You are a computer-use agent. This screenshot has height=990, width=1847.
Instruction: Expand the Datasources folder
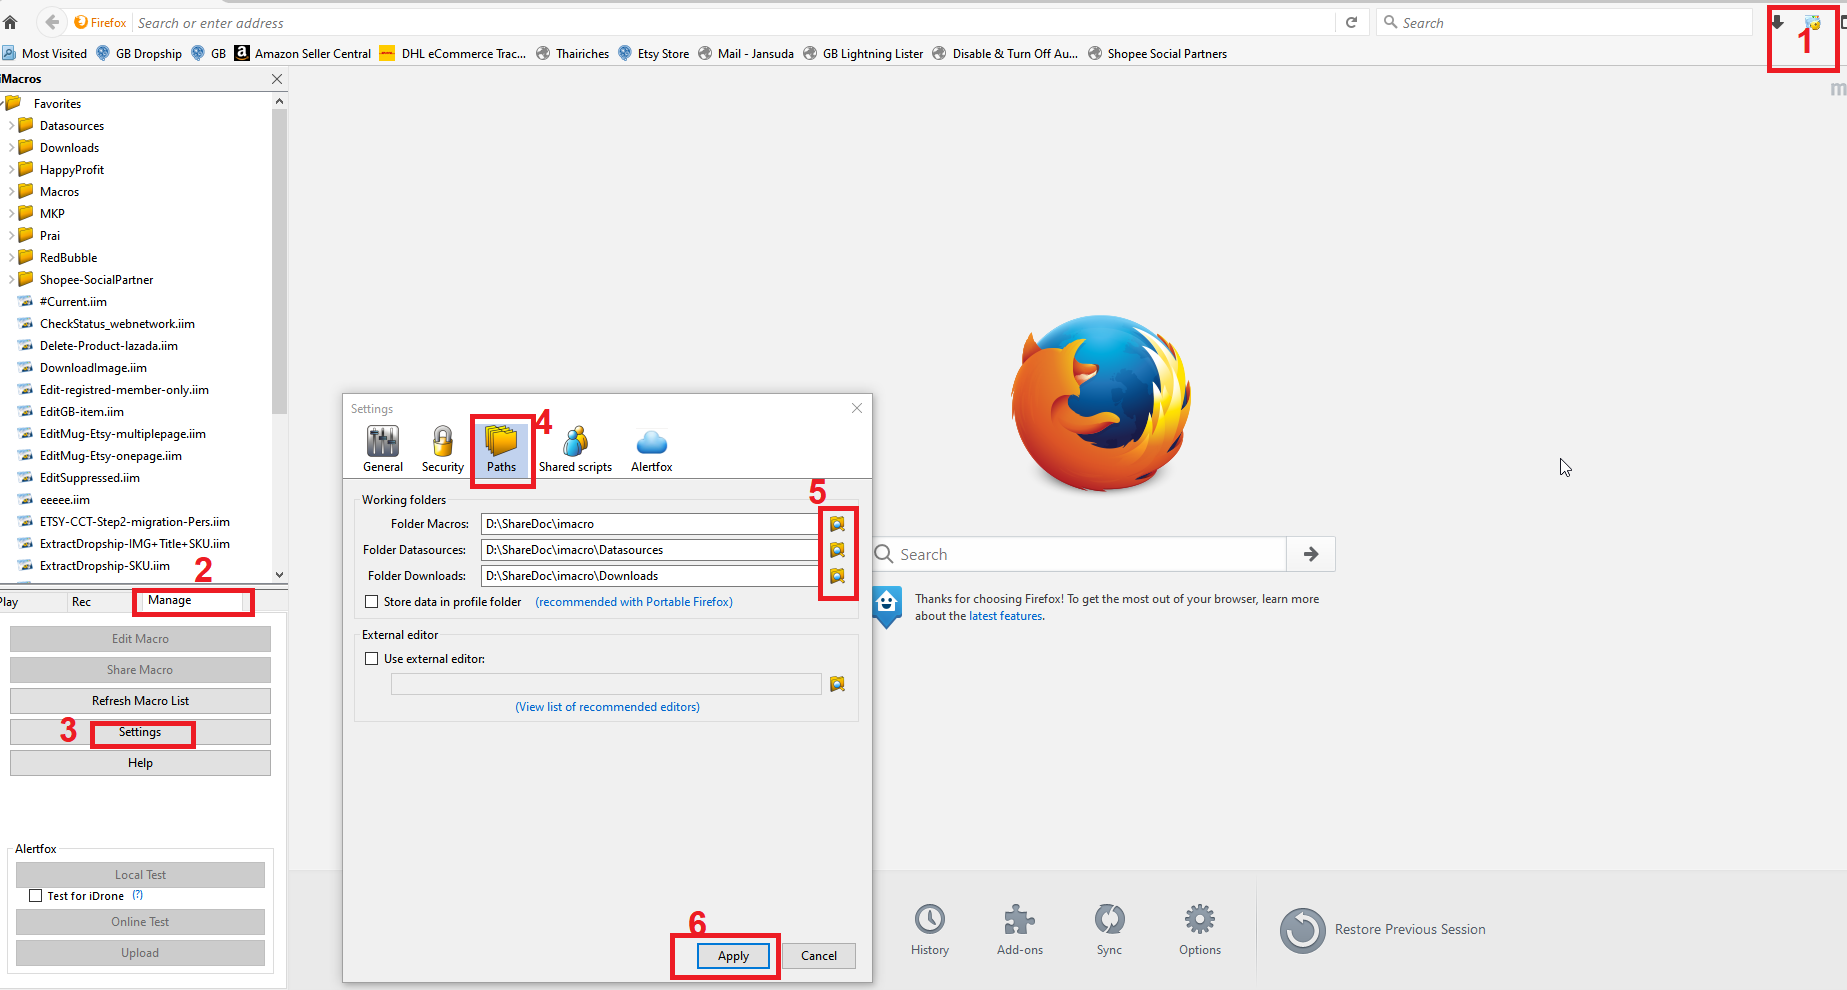coord(11,126)
